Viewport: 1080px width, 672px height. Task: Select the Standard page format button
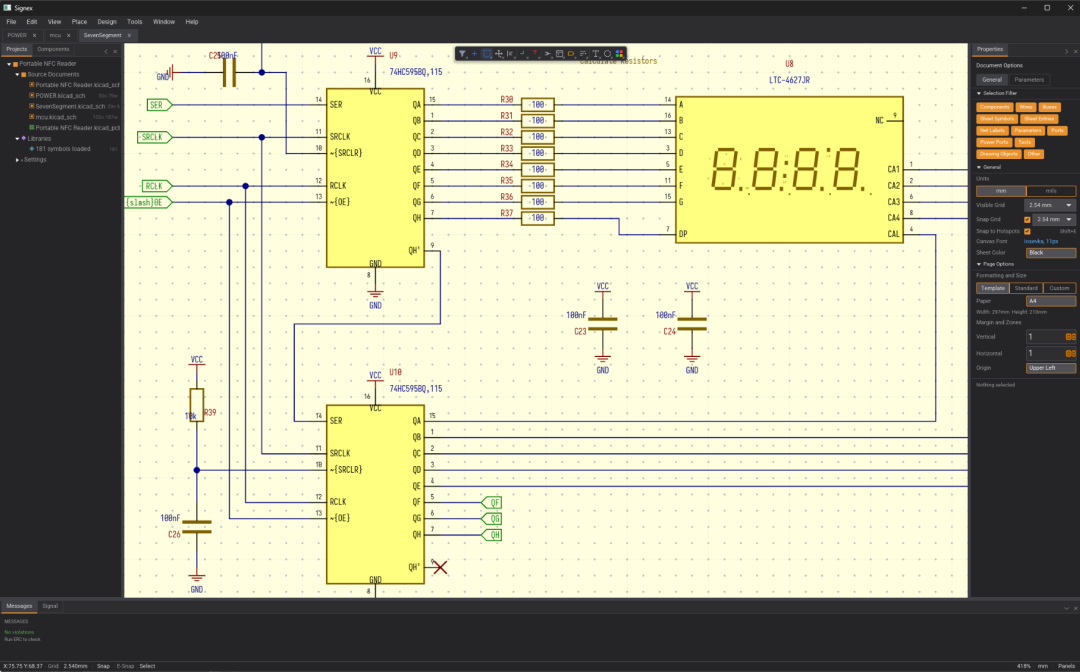pyautogui.click(x=1026, y=288)
